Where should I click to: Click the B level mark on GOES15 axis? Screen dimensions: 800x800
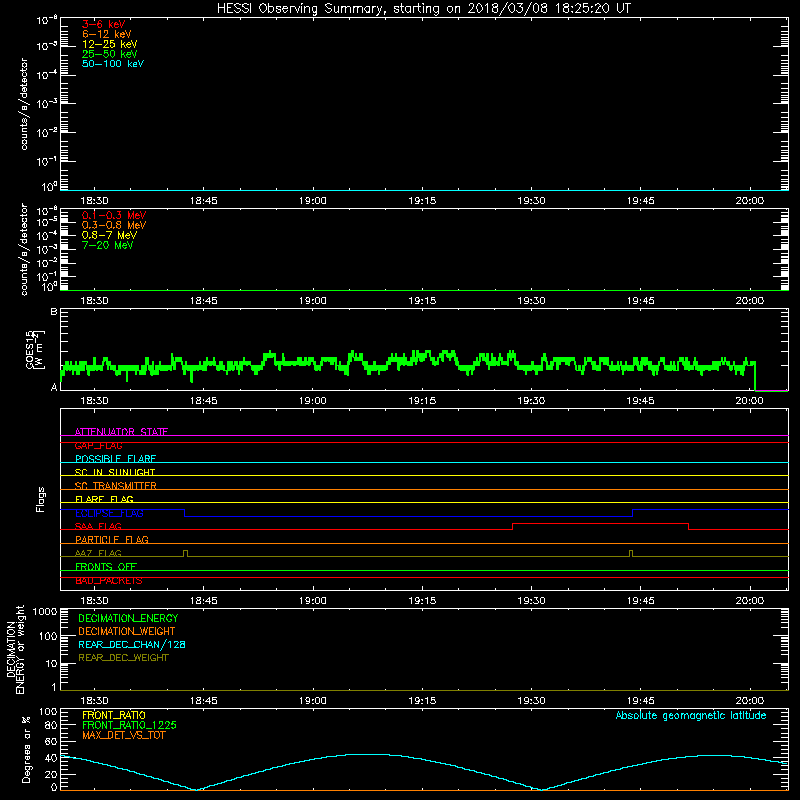54,312
